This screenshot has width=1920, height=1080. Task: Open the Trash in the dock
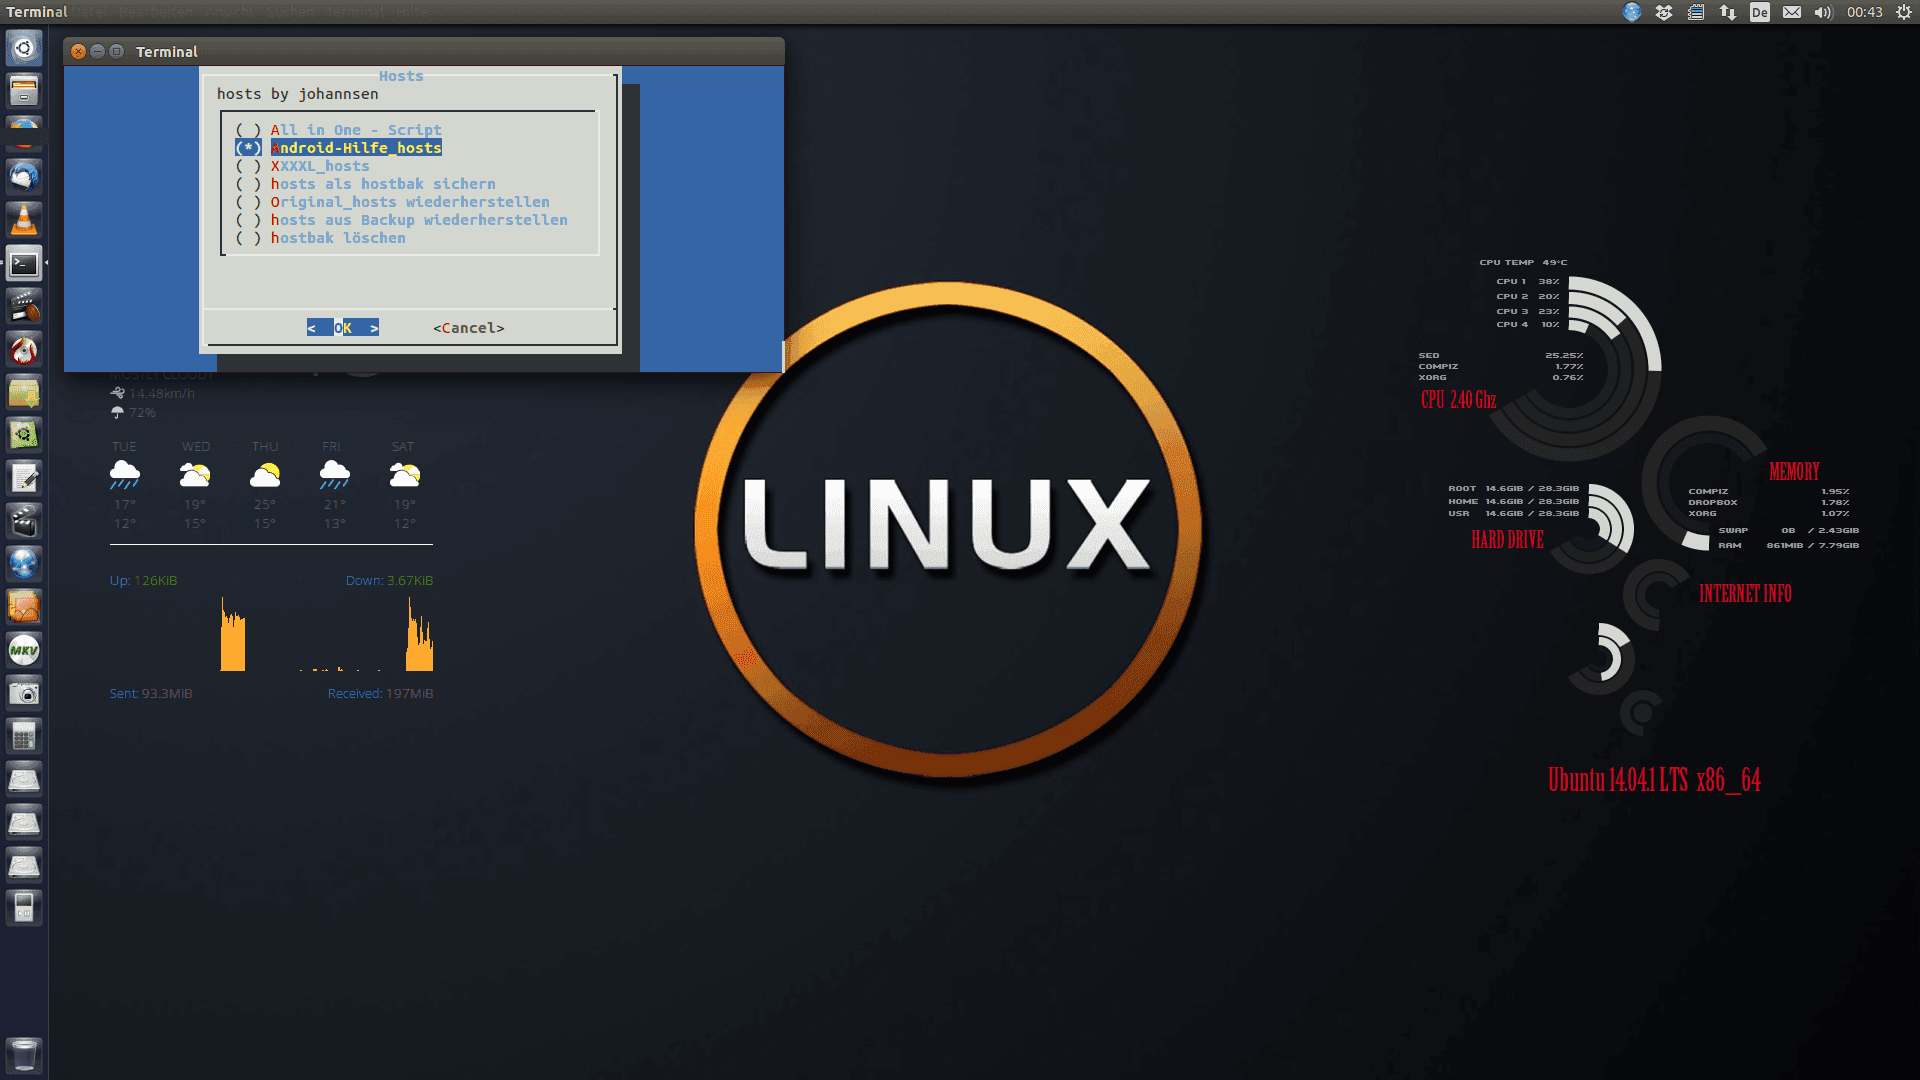coord(24,1054)
